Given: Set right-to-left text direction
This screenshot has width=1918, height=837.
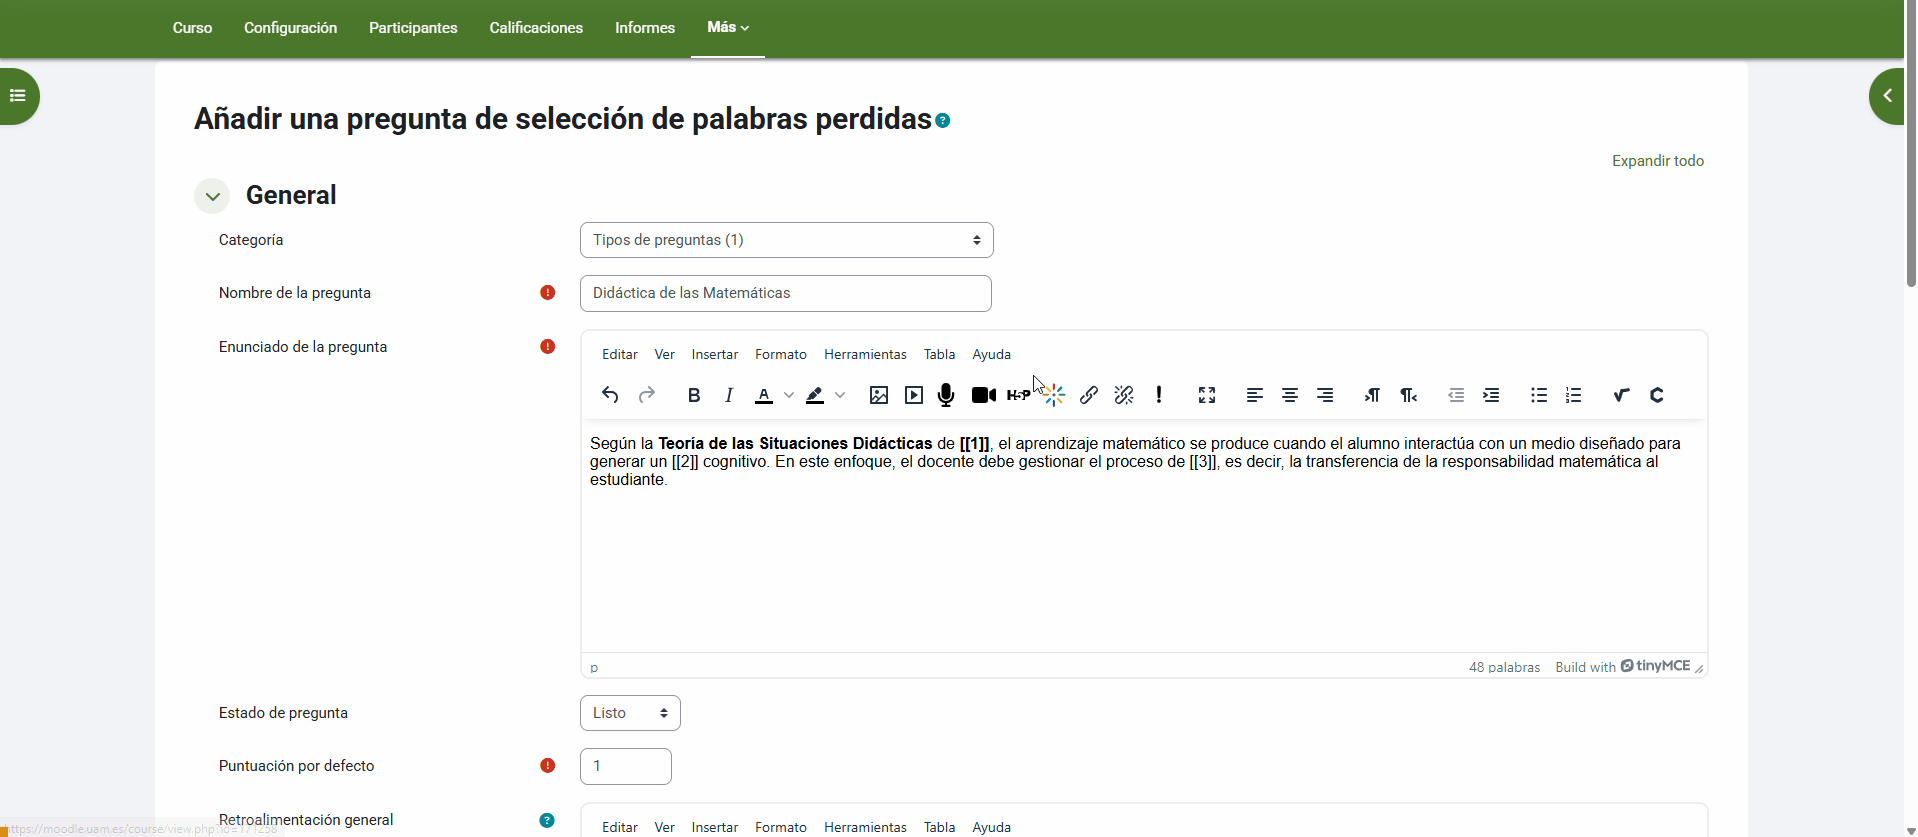Looking at the screenshot, I should (1408, 395).
